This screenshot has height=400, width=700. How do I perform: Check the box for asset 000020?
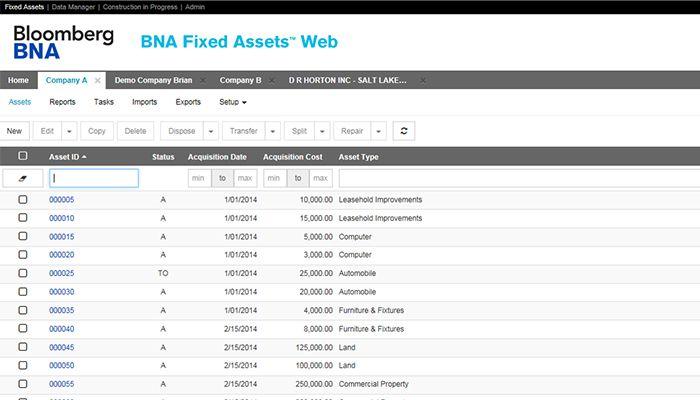click(23, 254)
